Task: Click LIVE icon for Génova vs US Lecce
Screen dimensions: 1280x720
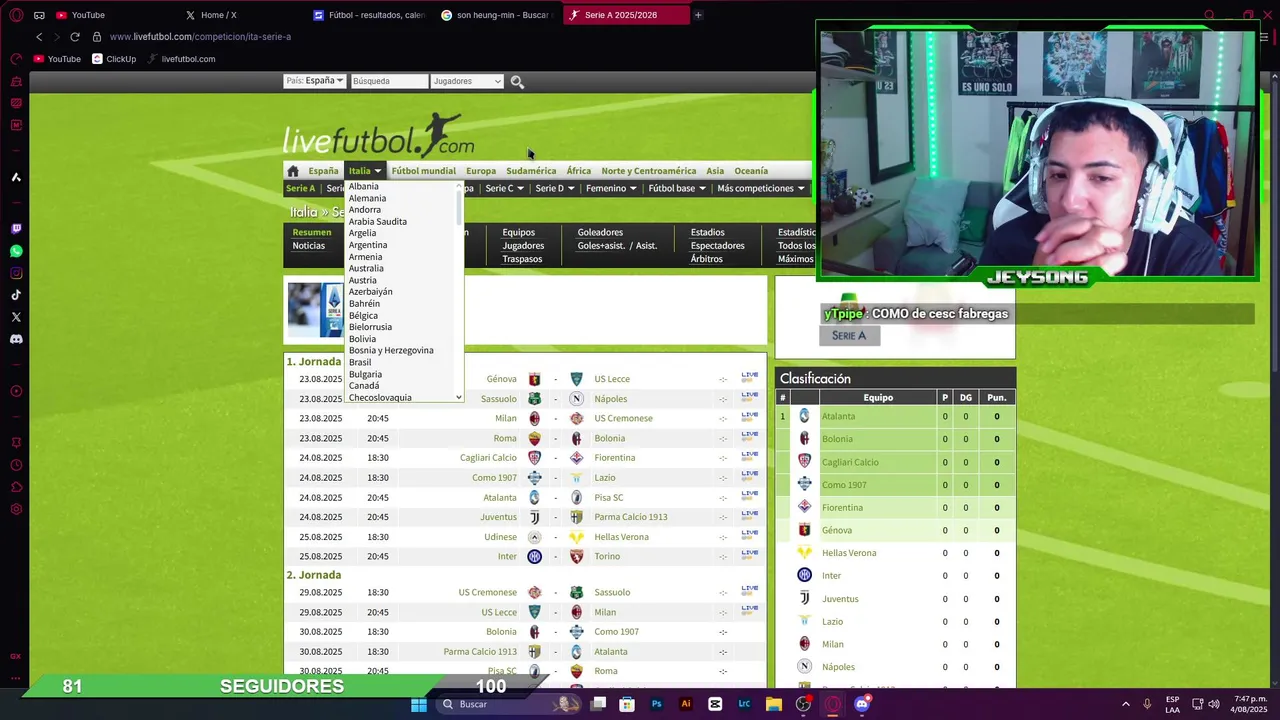Action: (x=749, y=379)
